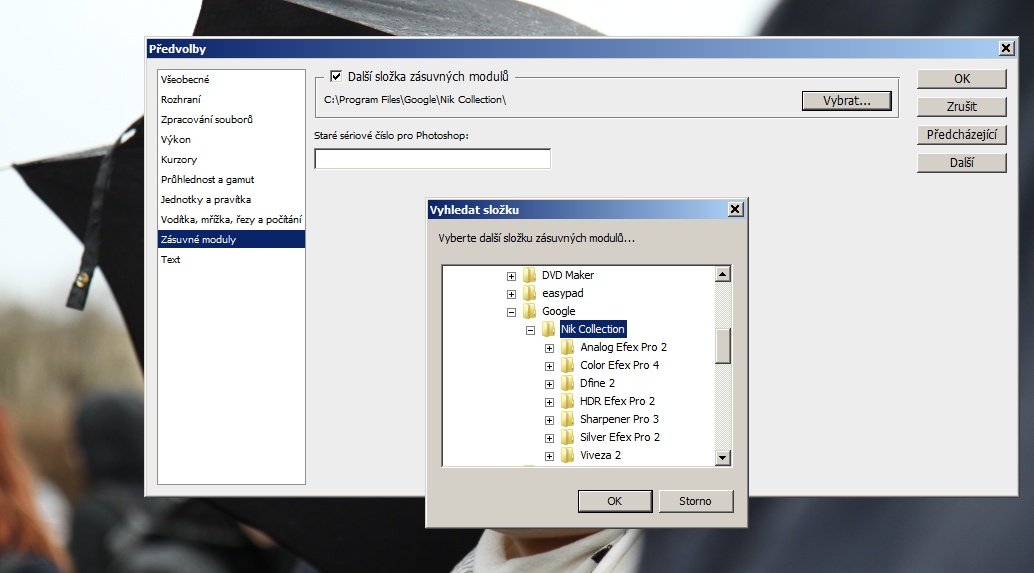The image size is (1034, 573).
Task: Click the HDR Efex Pro 2 folder icon
Action: point(568,401)
